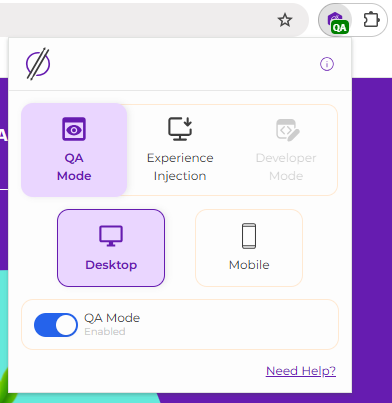Open the Need Help? link
The width and height of the screenshot is (392, 403).
click(x=301, y=371)
